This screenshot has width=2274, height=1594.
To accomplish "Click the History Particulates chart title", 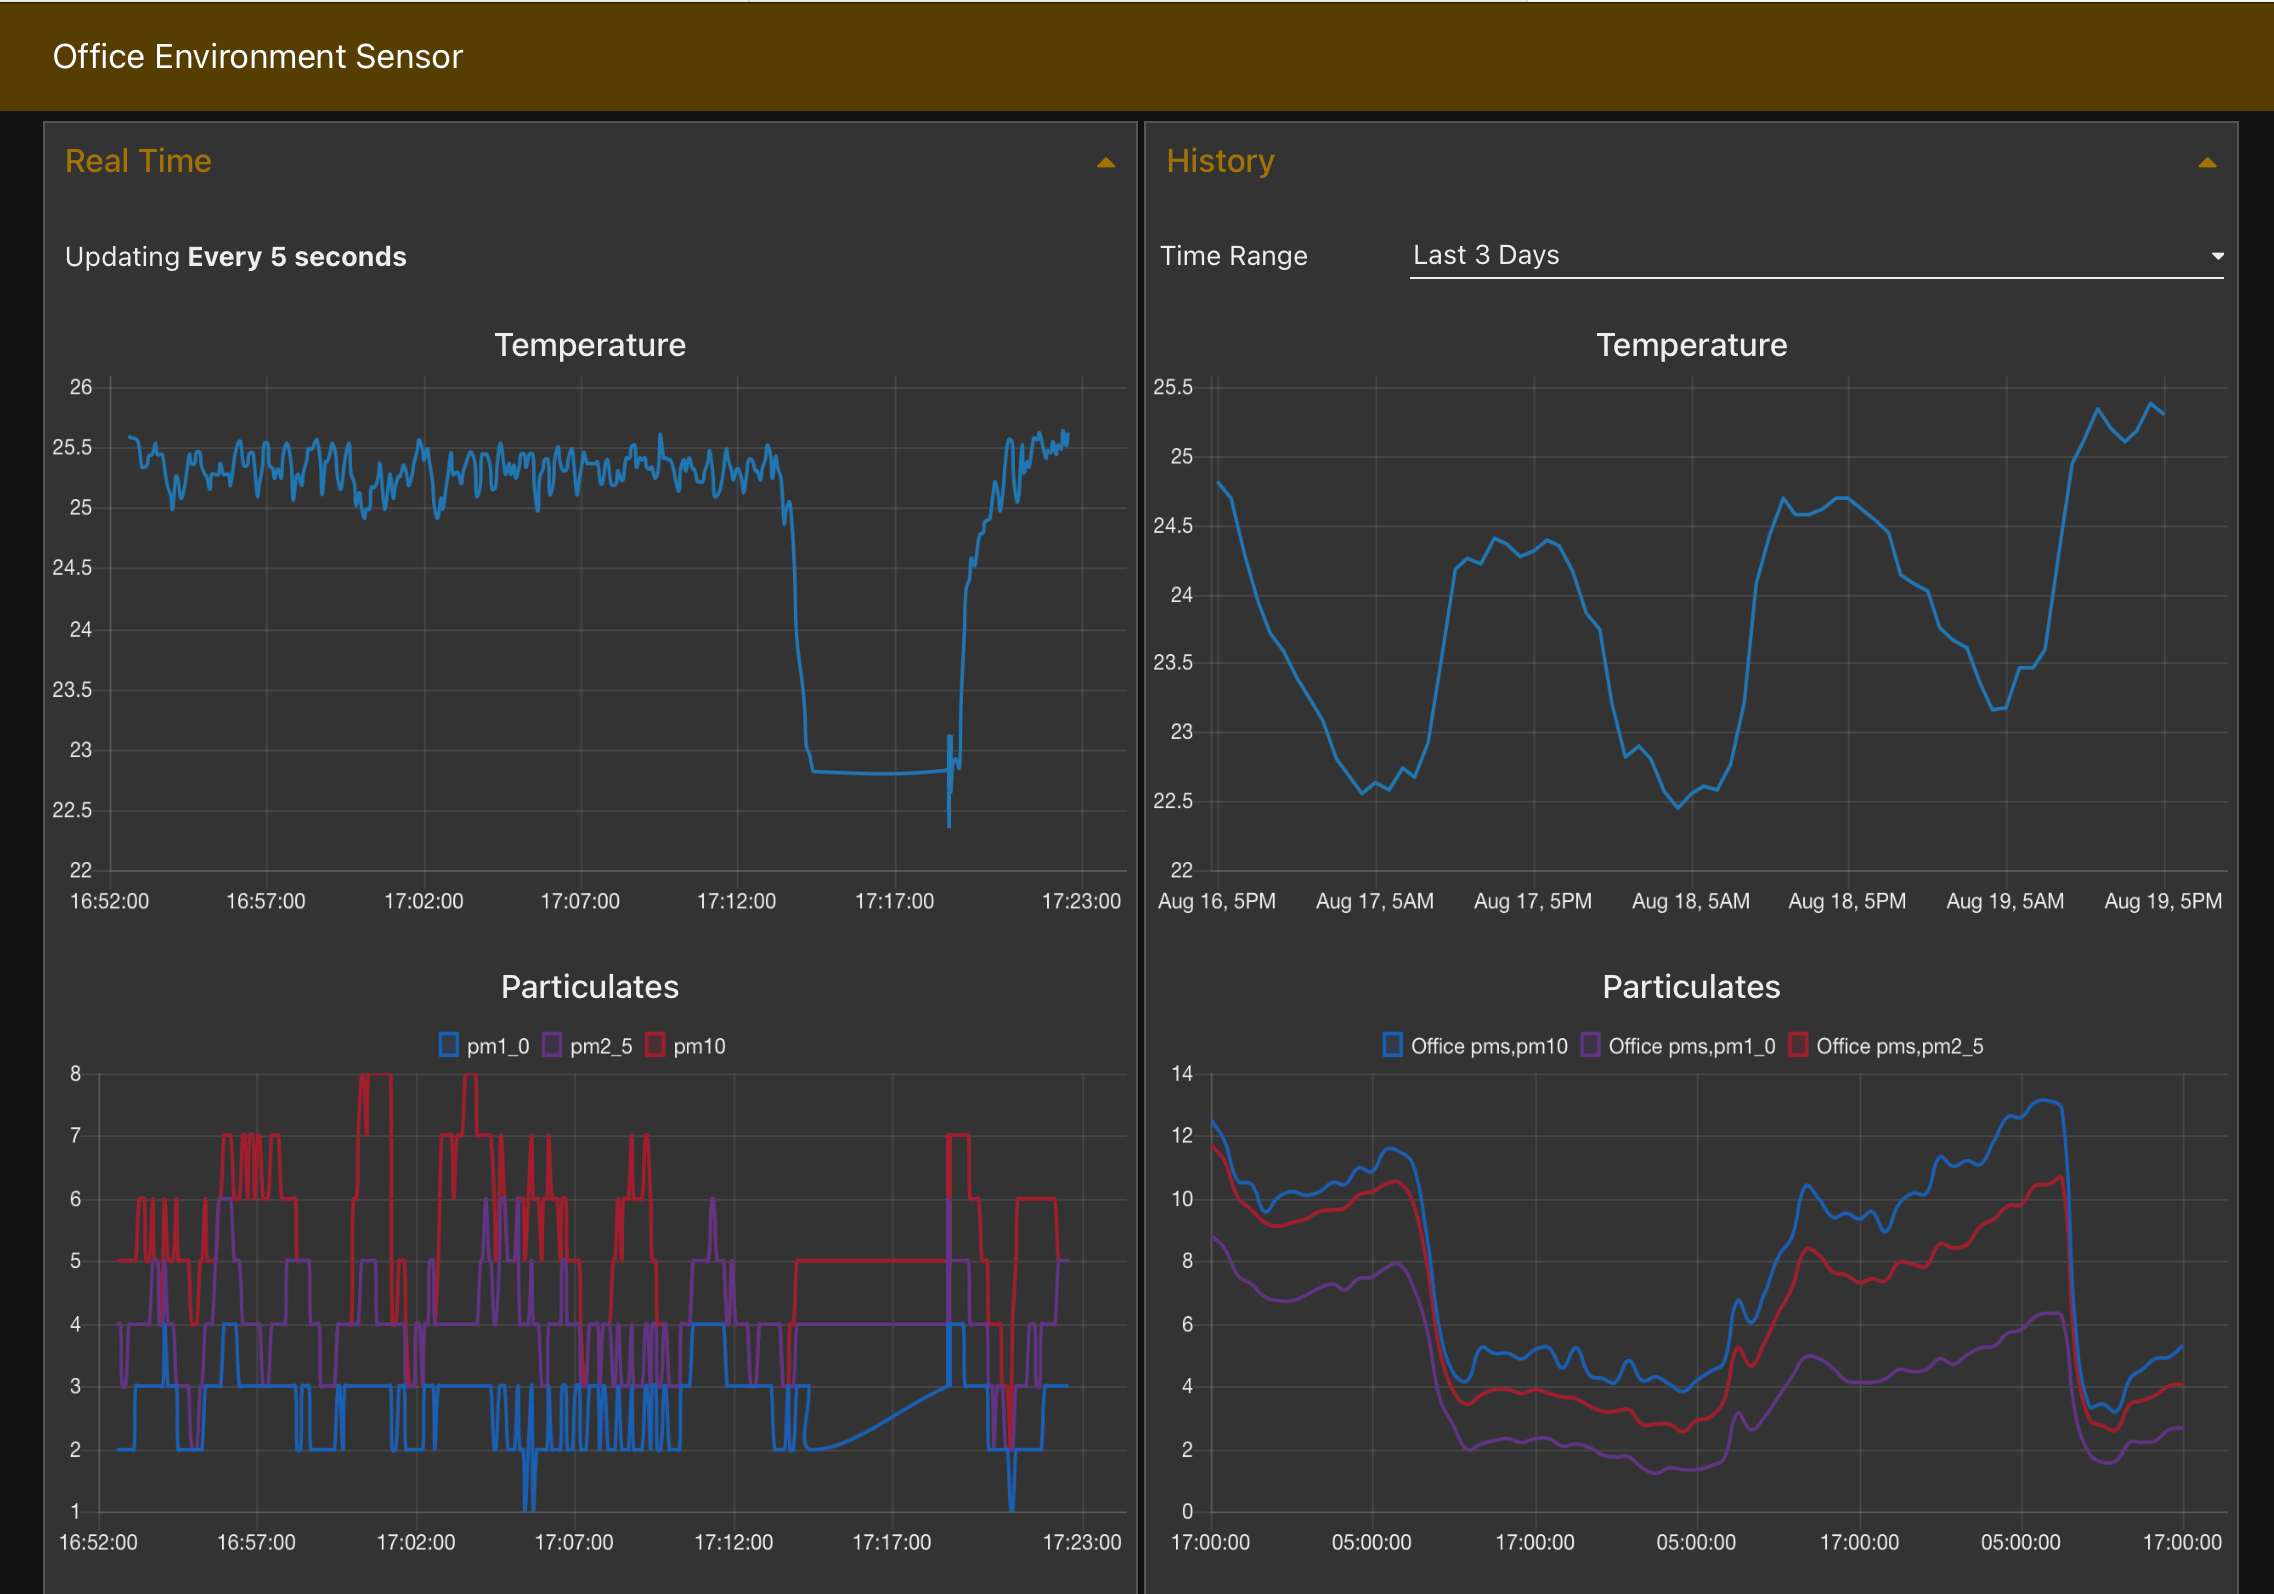I will 1692,987.
